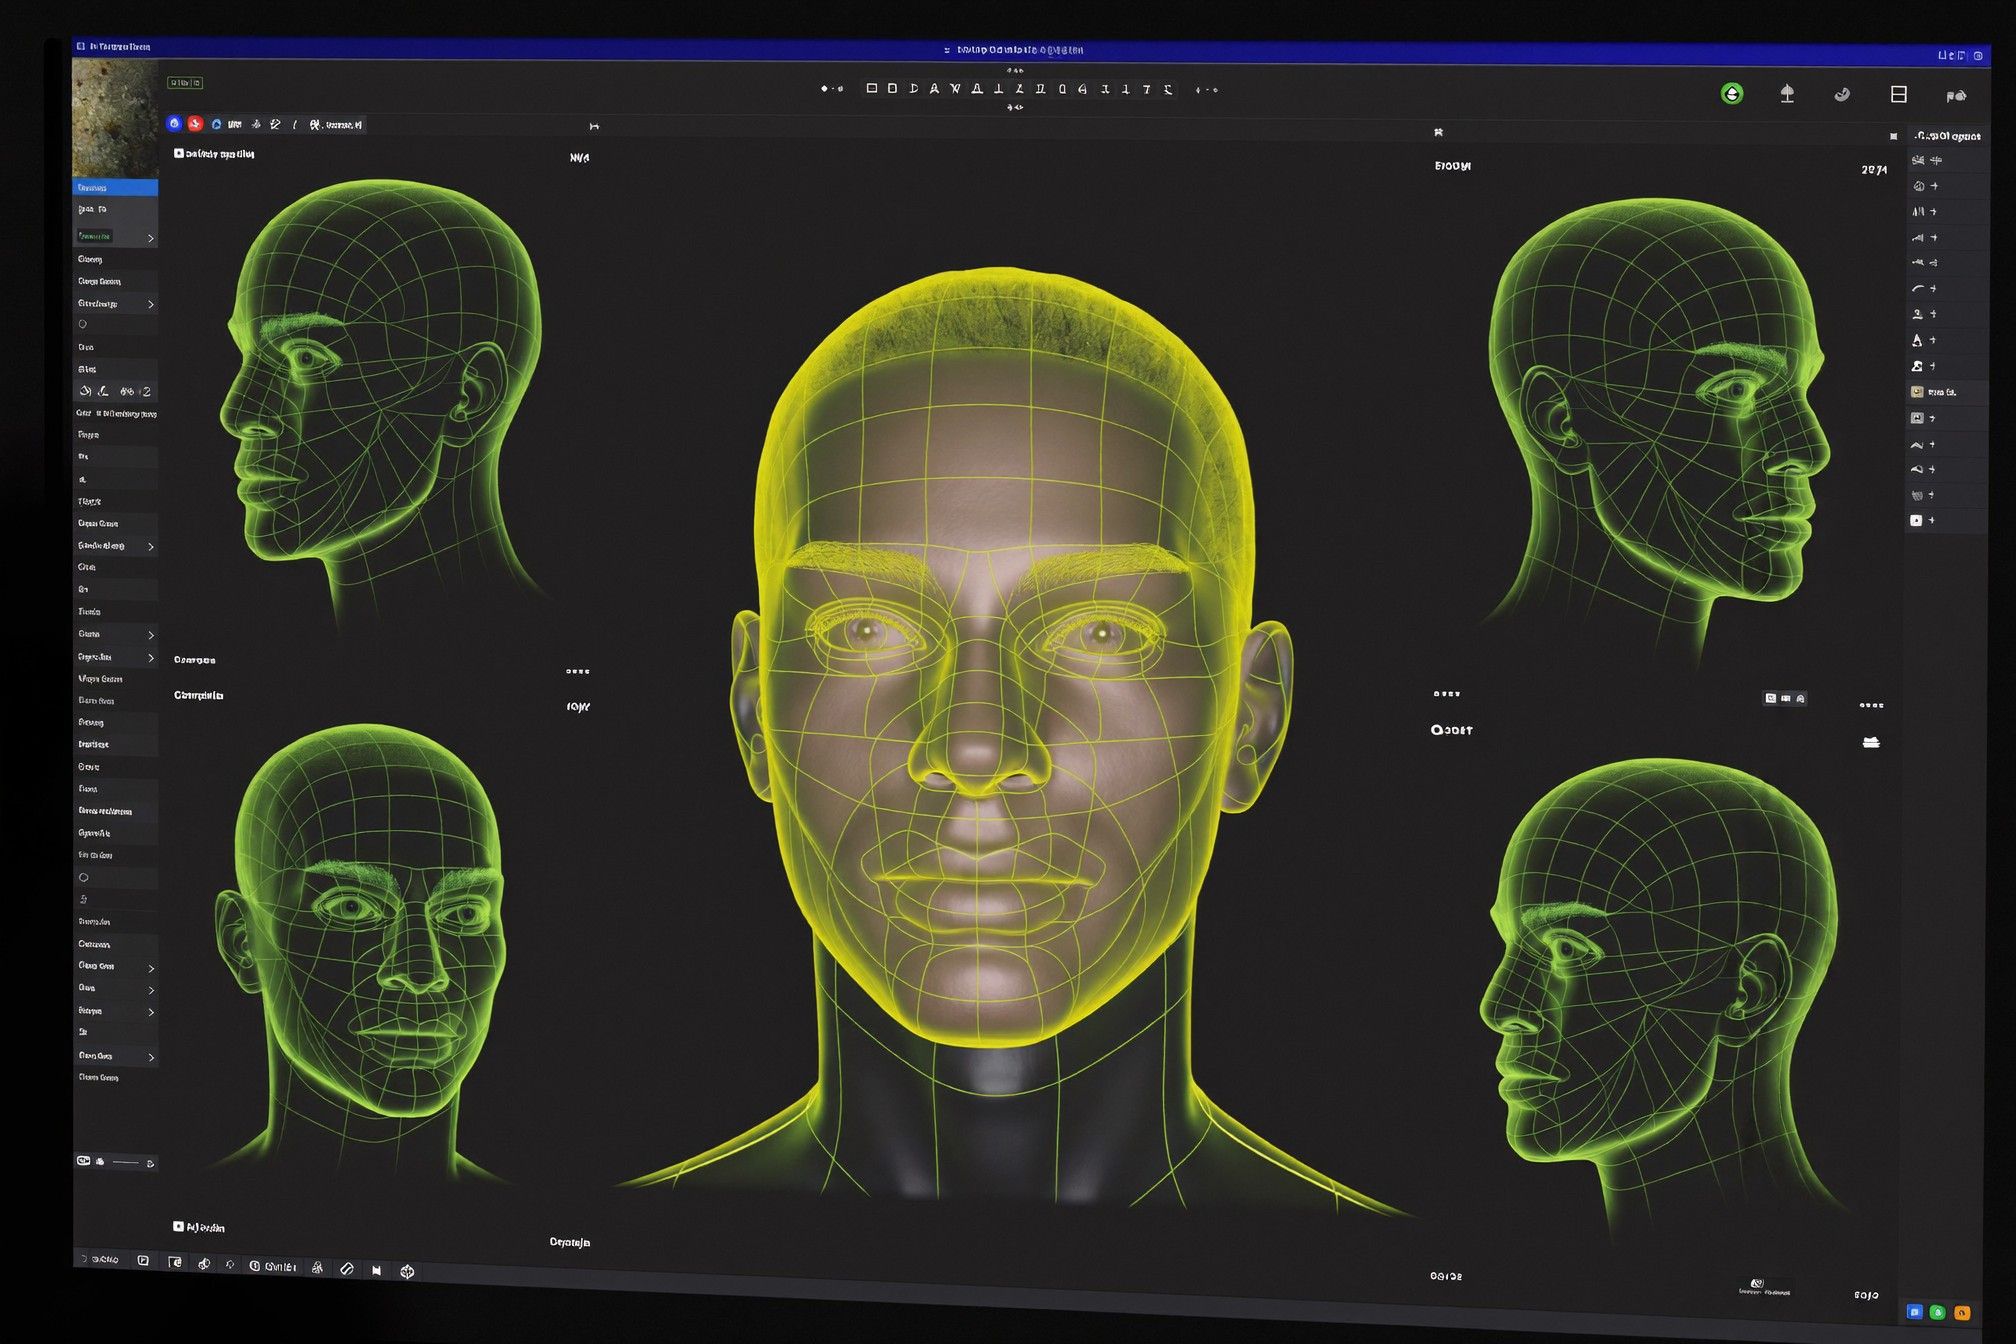
Task: Click the white square icon in last right-panel row
Action: pos(1916,520)
